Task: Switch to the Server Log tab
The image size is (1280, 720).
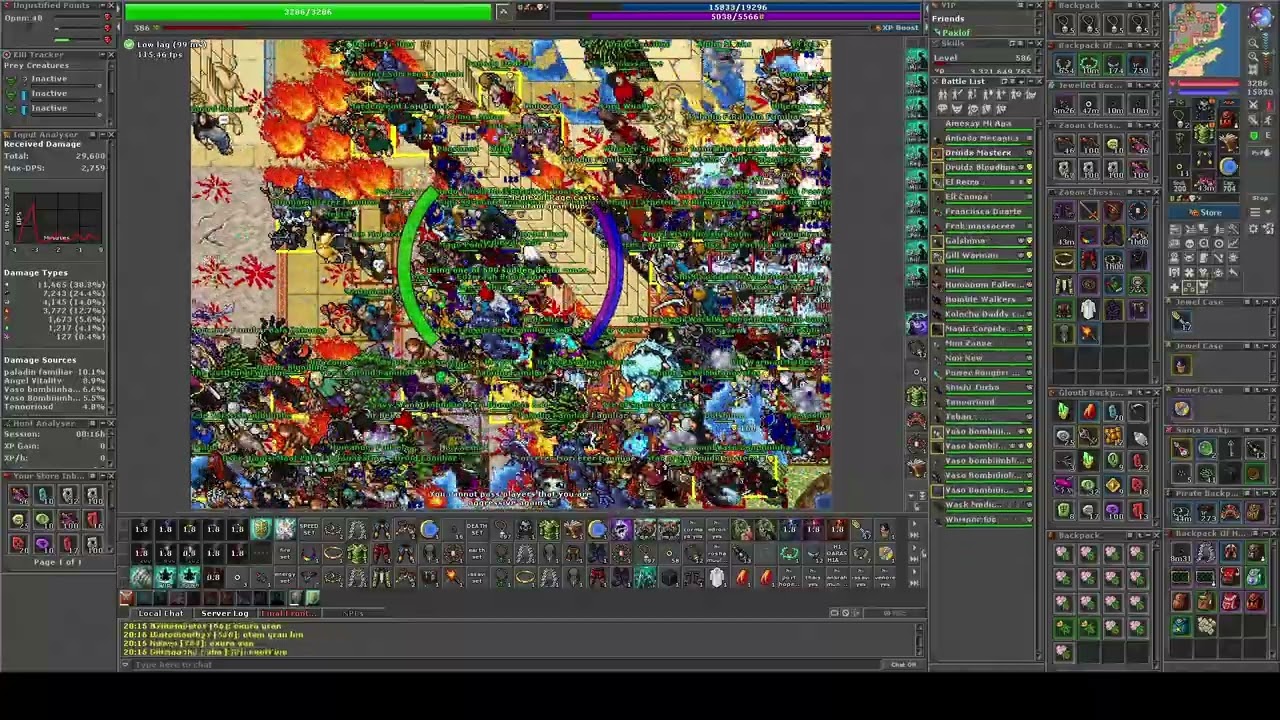Action: pos(225,613)
